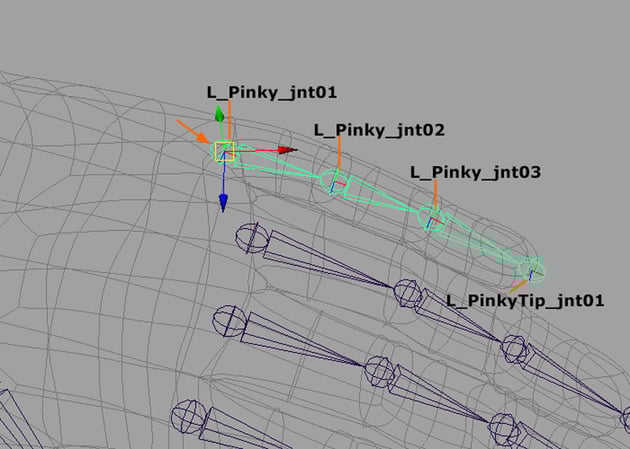The width and height of the screenshot is (630, 449).
Task: Select the L_Pinky_jnt03 joint sphere in viewport
Action: click(430, 217)
